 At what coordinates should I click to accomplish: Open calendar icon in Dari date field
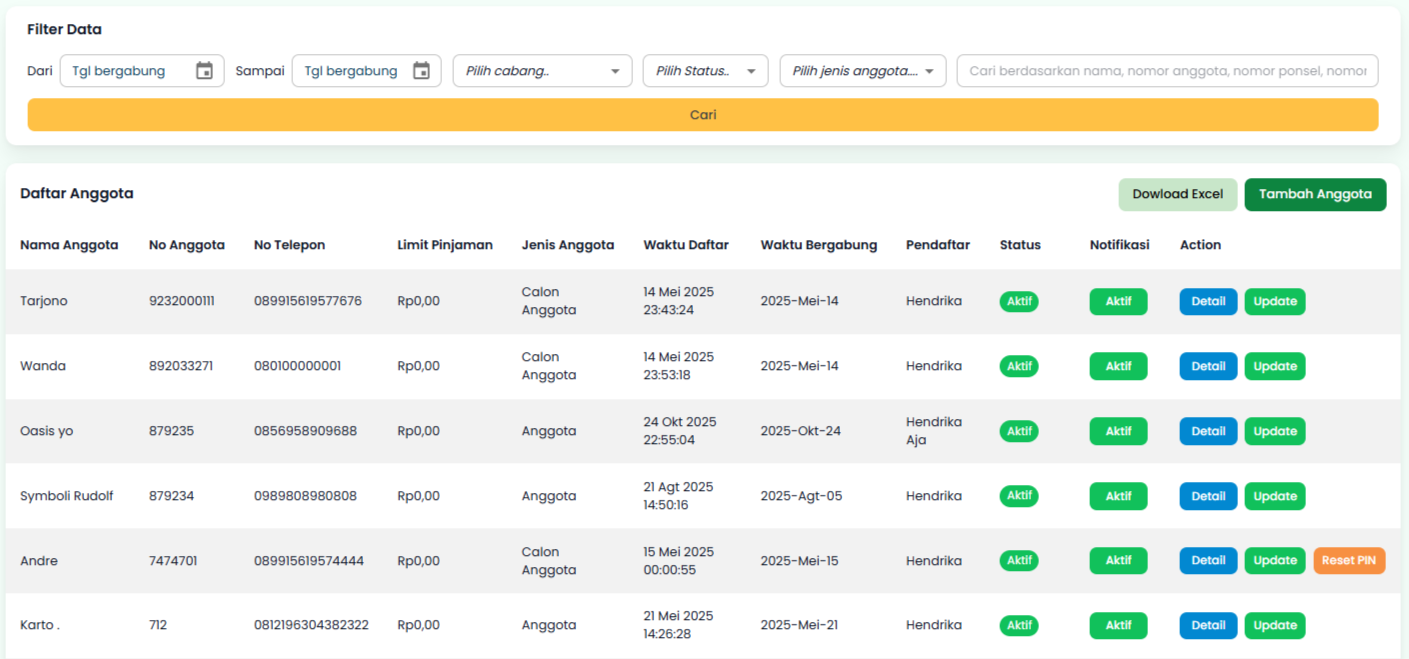coord(204,71)
